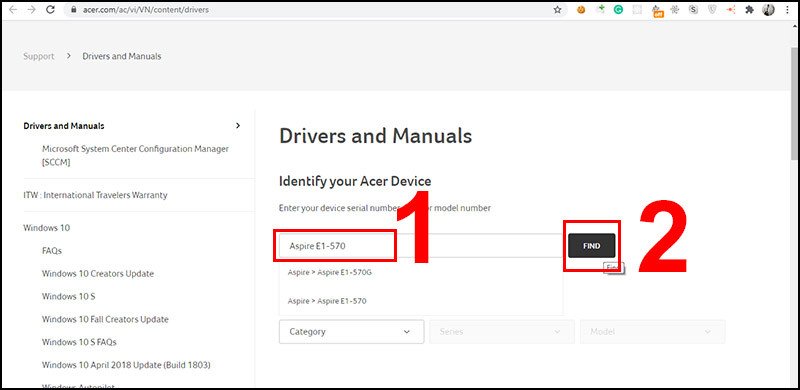Open the green plus extension icon

point(600,9)
